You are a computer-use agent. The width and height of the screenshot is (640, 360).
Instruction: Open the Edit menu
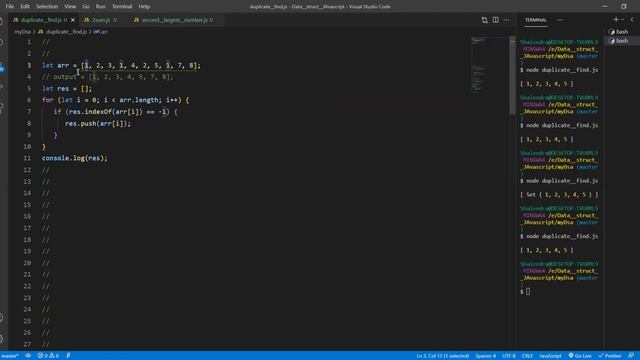pyautogui.click(x=25, y=7)
